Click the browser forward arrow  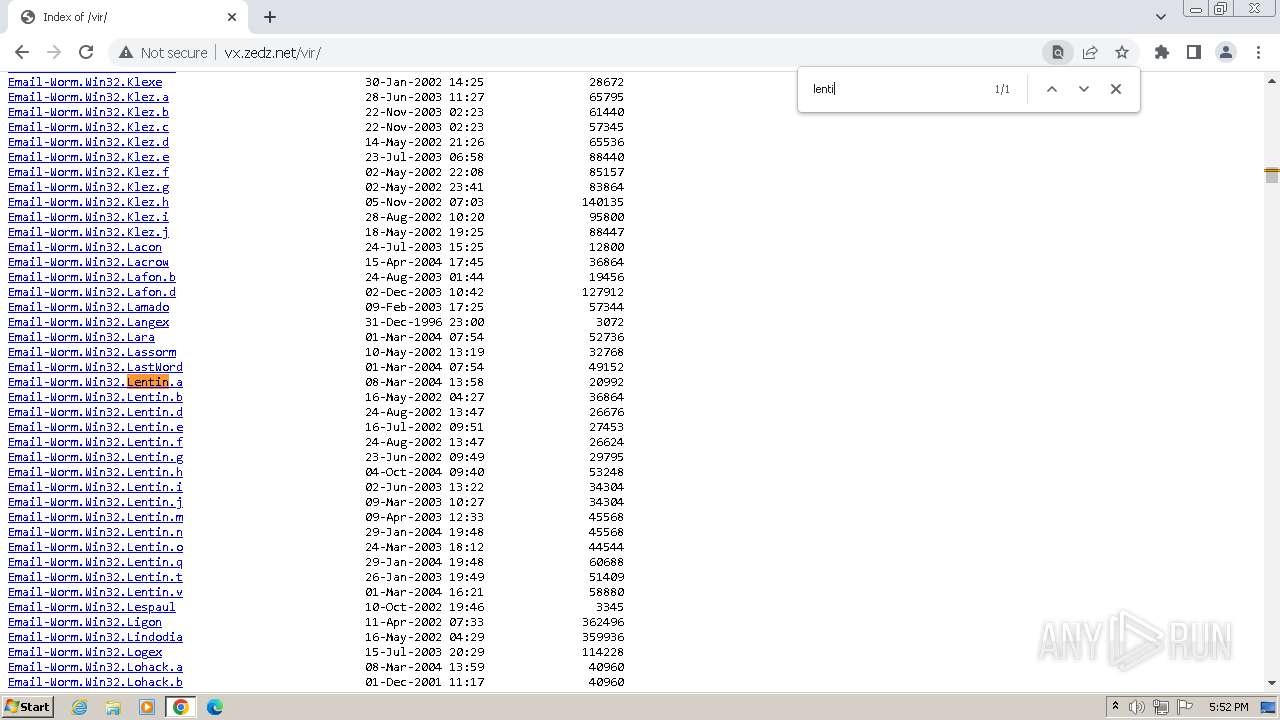[x=54, y=52]
